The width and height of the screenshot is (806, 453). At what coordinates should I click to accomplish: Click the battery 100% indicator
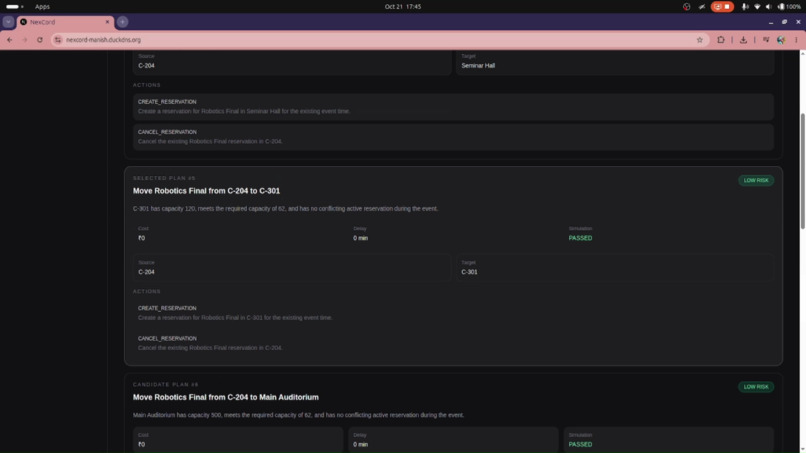(x=789, y=7)
